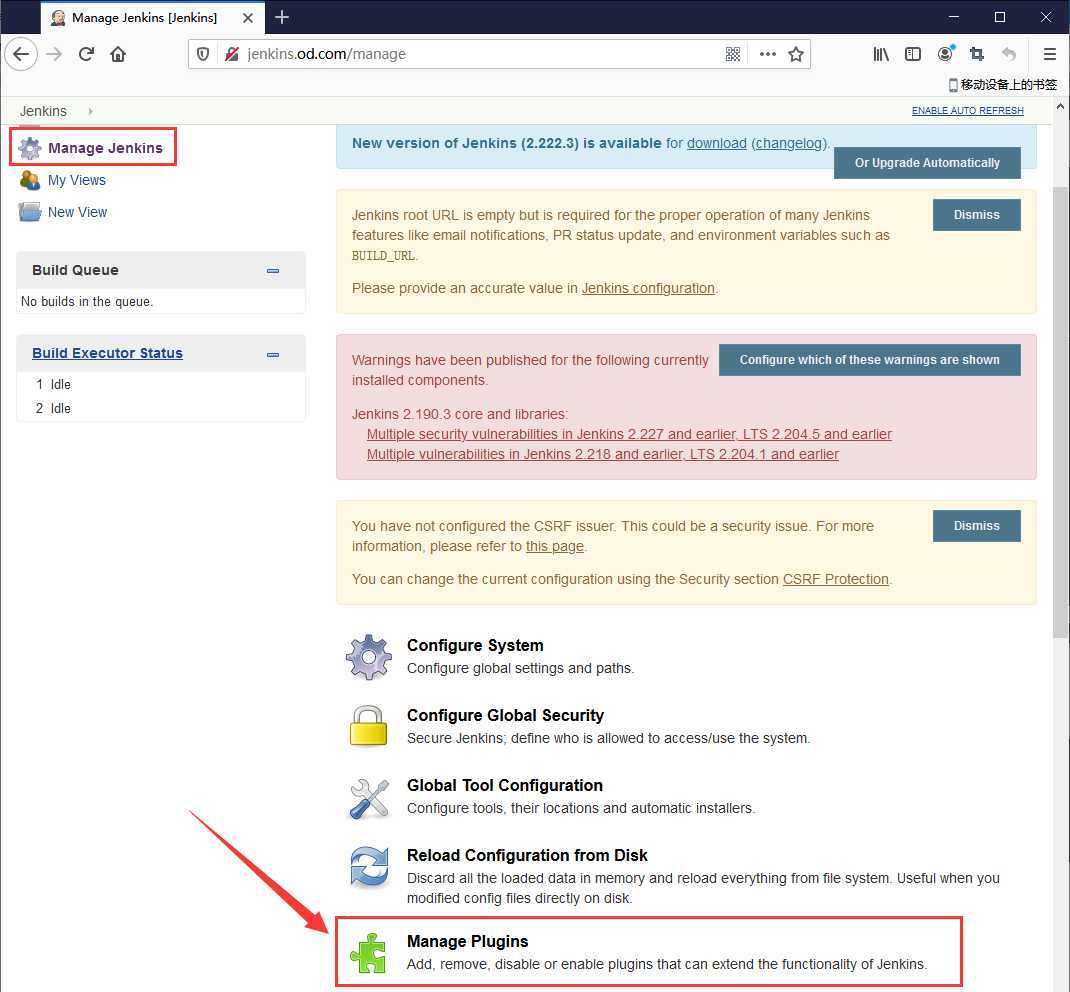Click ENABLE AUTO REFRESH link
Screen dimensions: 1070x992
(x=967, y=111)
